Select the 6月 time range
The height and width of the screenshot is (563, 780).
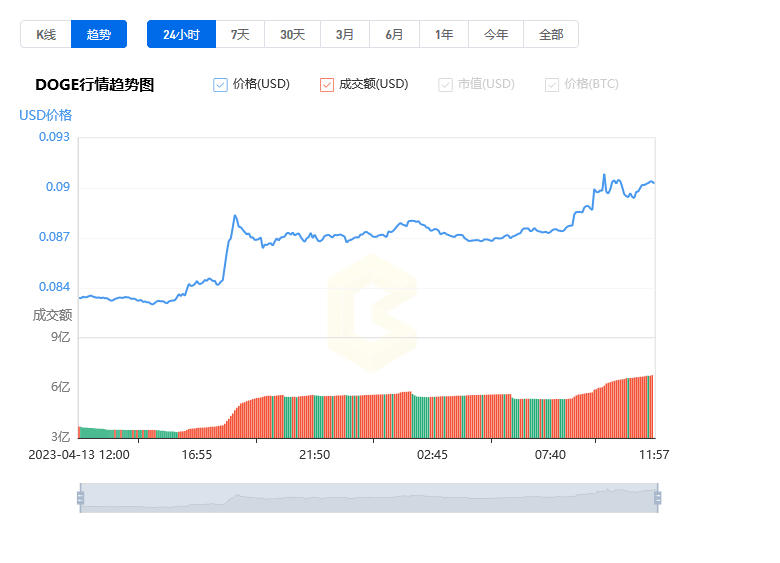(x=395, y=35)
